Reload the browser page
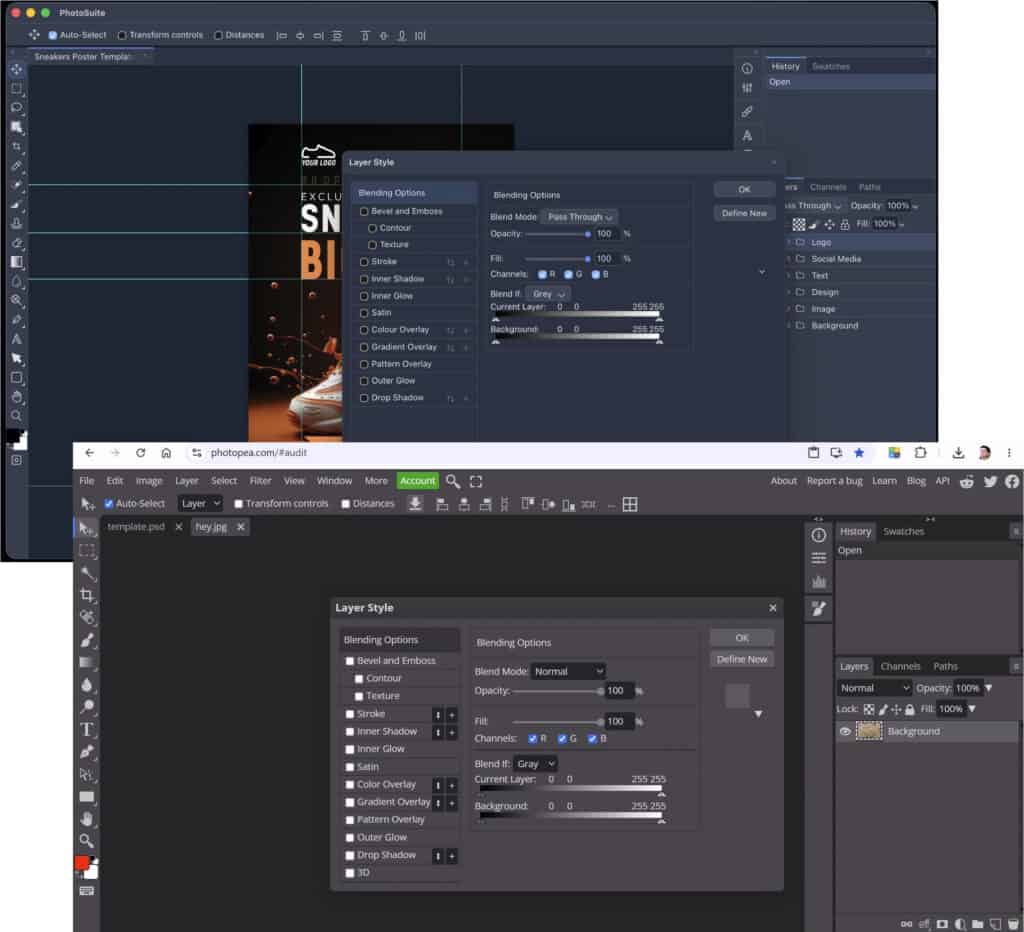Image resolution: width=1024 pixels, height=932 pixels. click(140, 453)
